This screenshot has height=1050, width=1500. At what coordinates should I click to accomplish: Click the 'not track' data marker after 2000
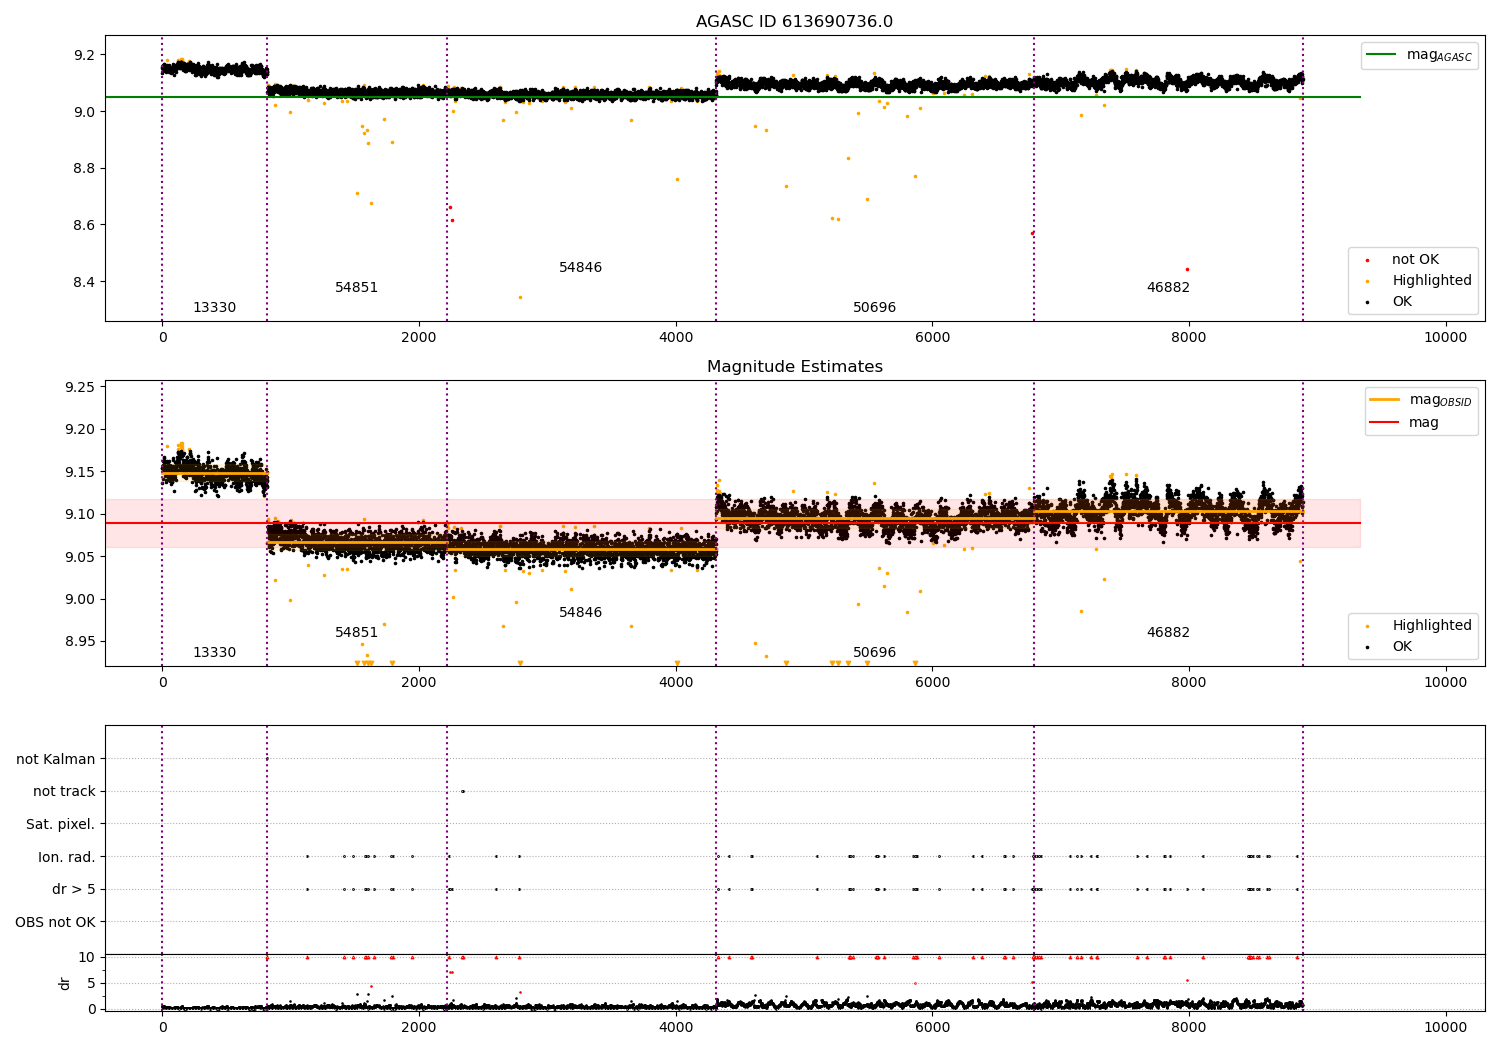(x=462, y=791)
